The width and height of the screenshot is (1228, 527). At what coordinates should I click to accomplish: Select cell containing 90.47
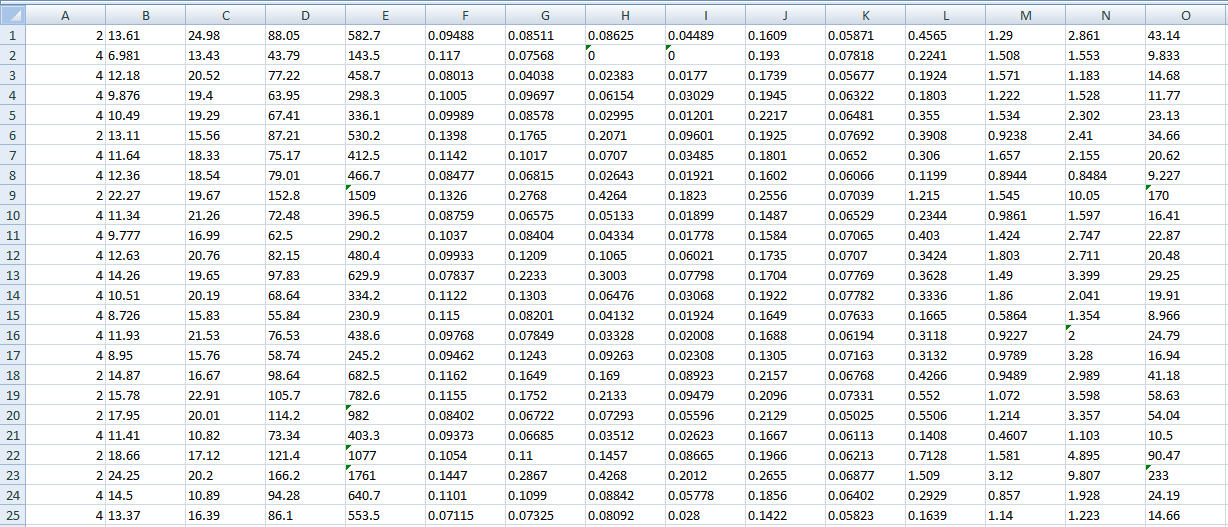click(x=1186, y=455)
